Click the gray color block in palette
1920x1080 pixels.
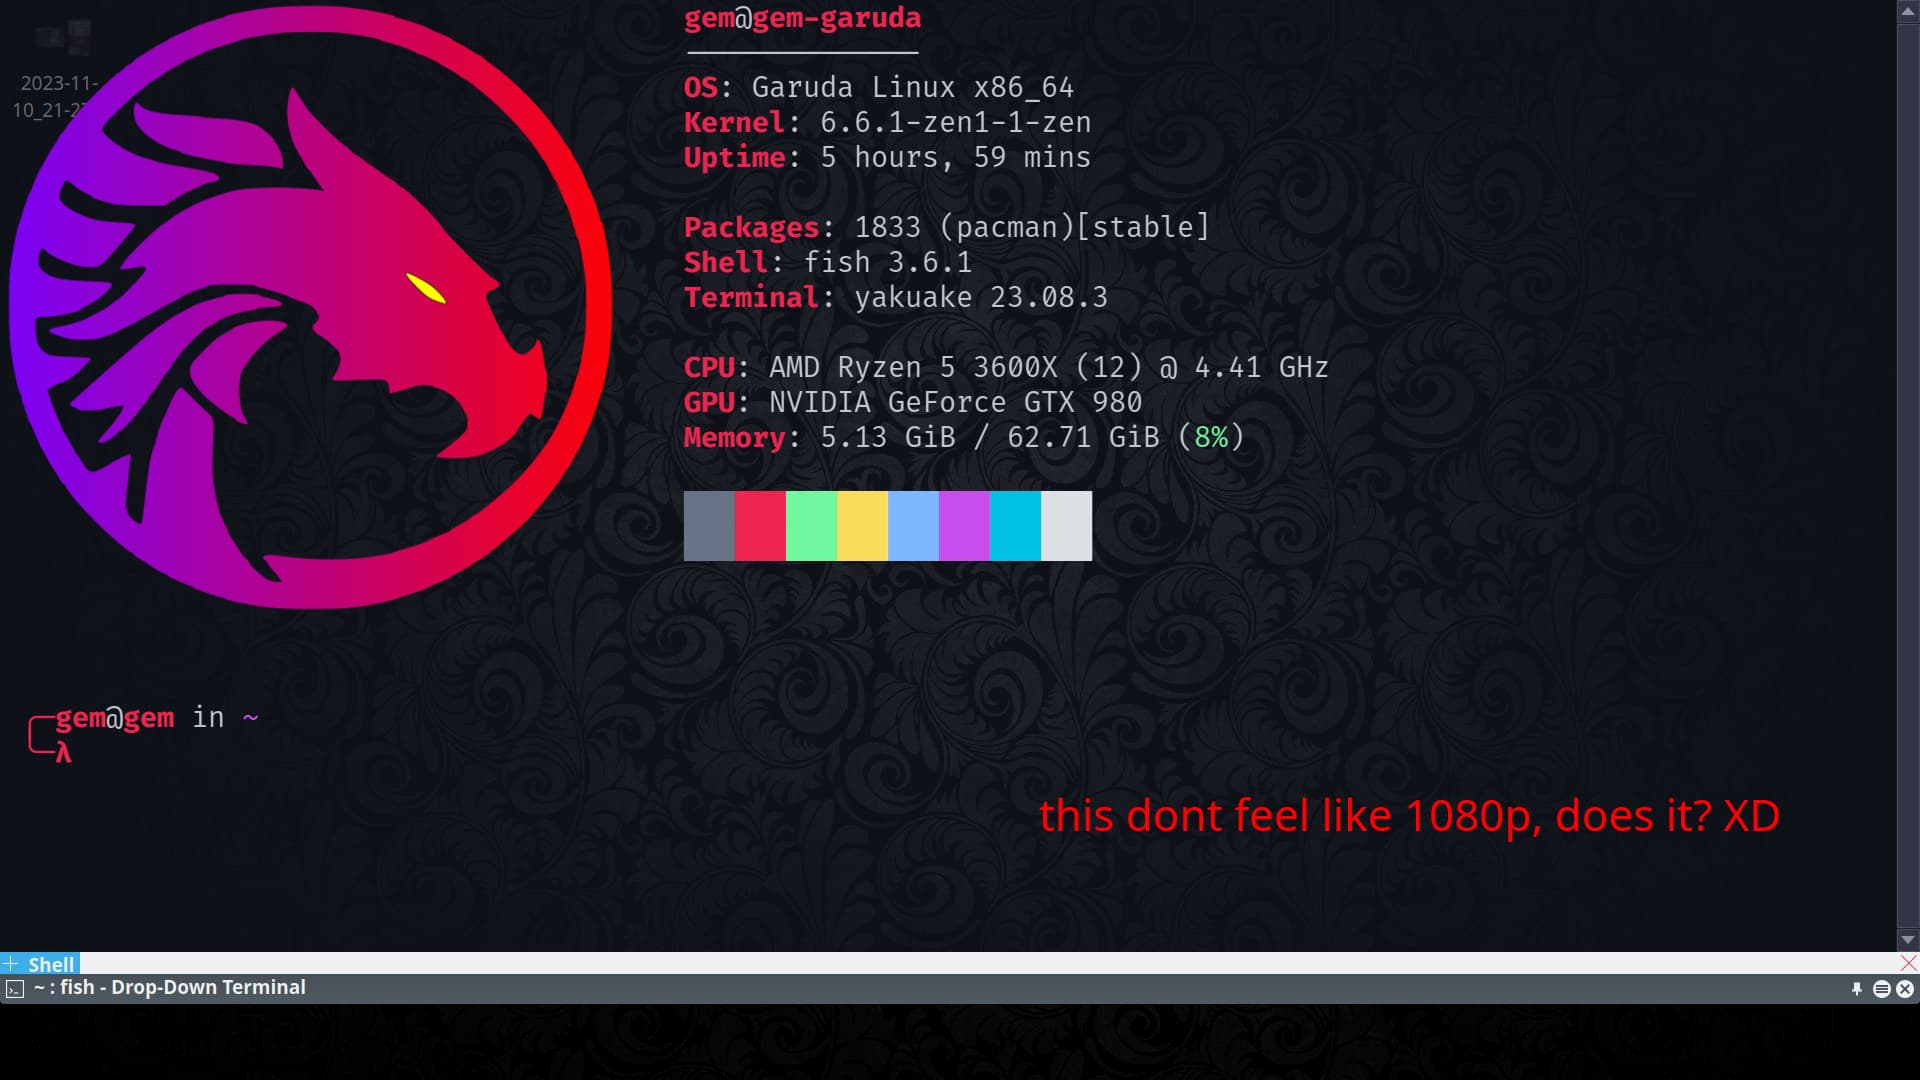(x=709, y=526)
